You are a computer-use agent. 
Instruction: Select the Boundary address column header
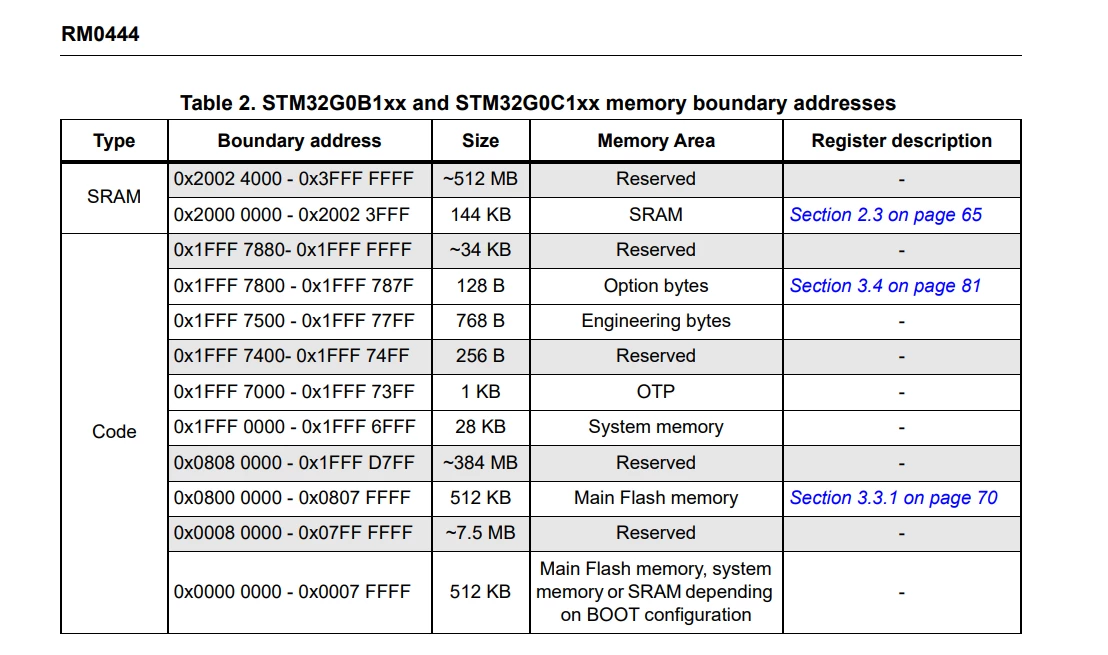click(300, 141)
